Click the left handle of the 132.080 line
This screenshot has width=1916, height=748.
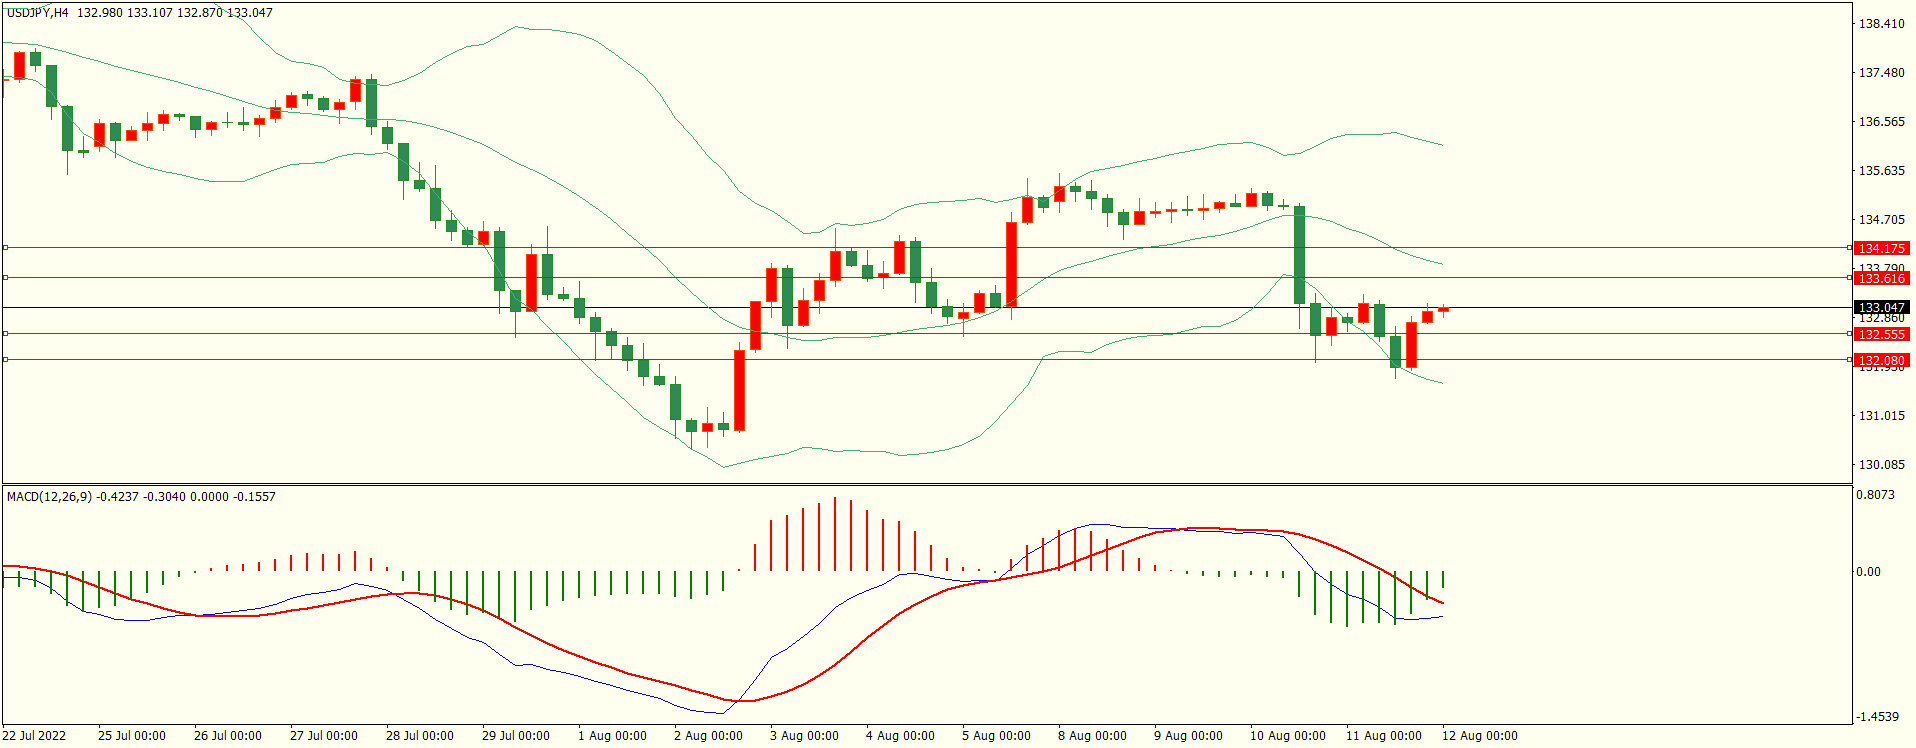click(x=5, y=359)
